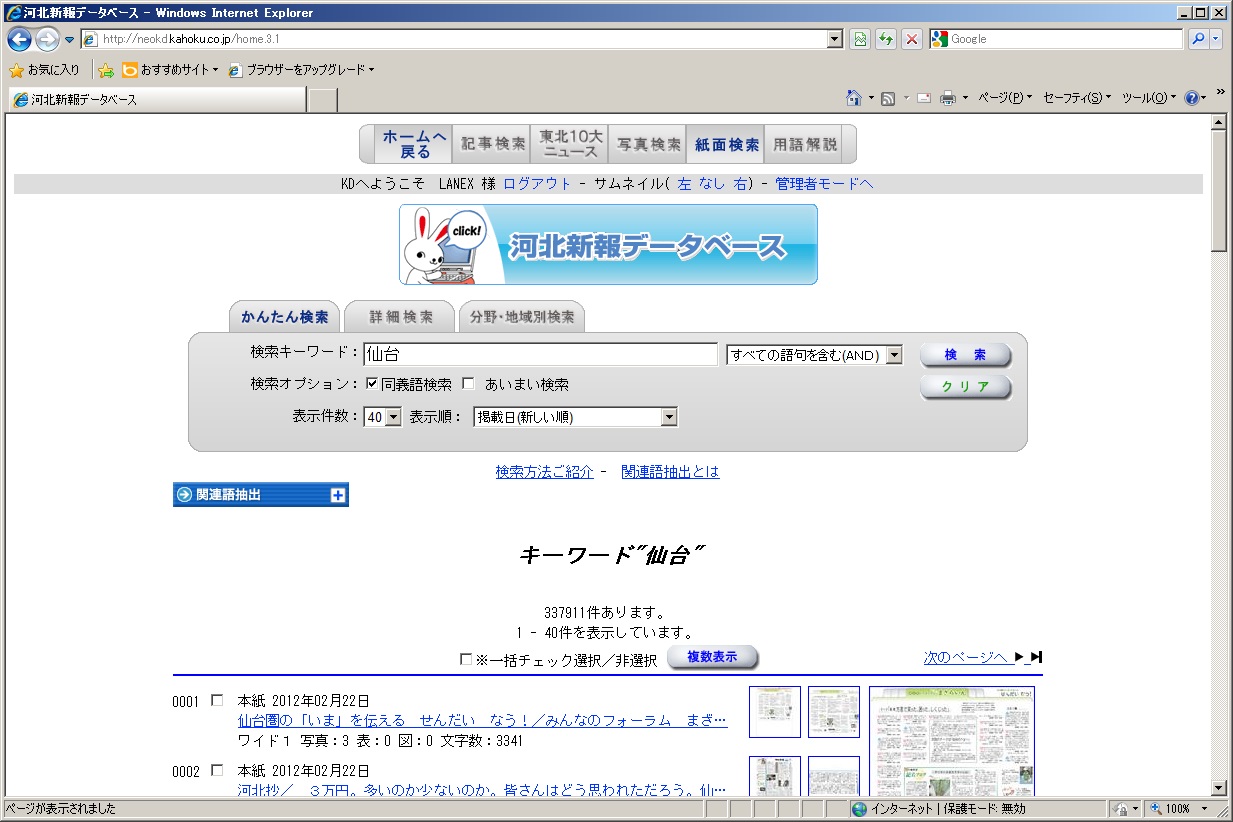1233x822 pixels.
Task: Jump to last page arrow icon
Action: (x=1037, y=657)
